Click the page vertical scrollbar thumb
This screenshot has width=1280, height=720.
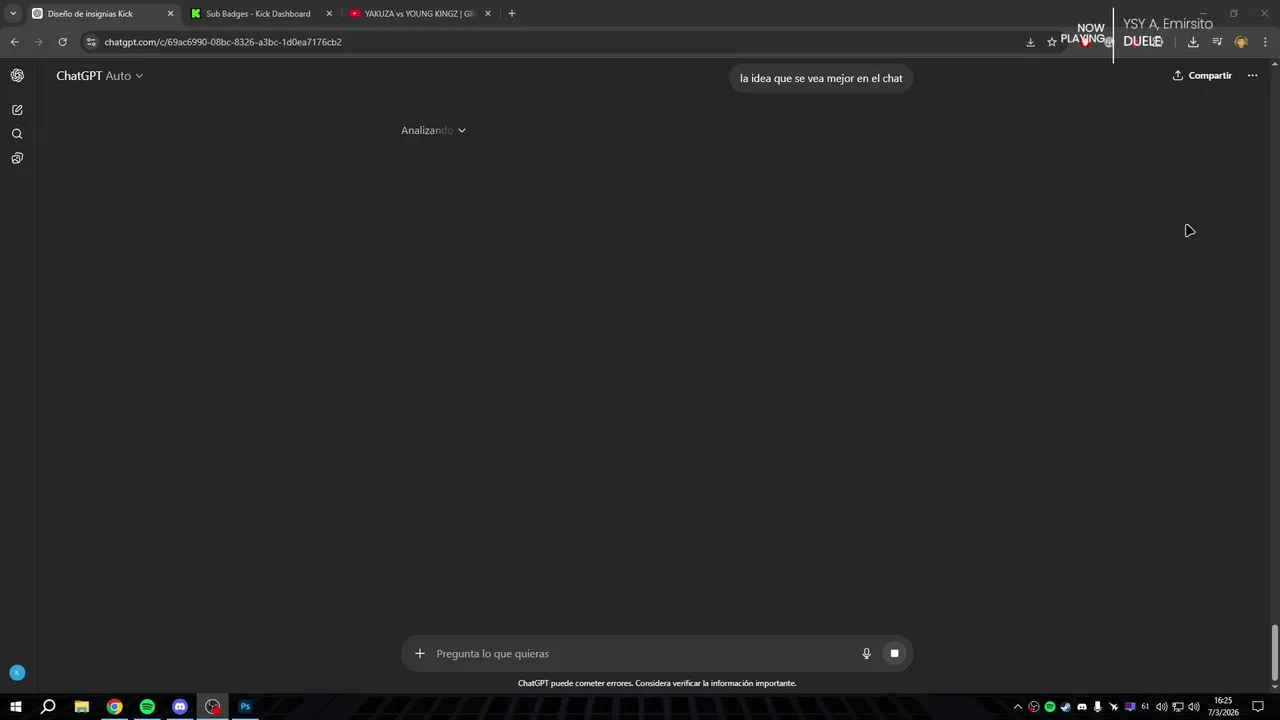pyautogui.click(x=1274, y=652)
